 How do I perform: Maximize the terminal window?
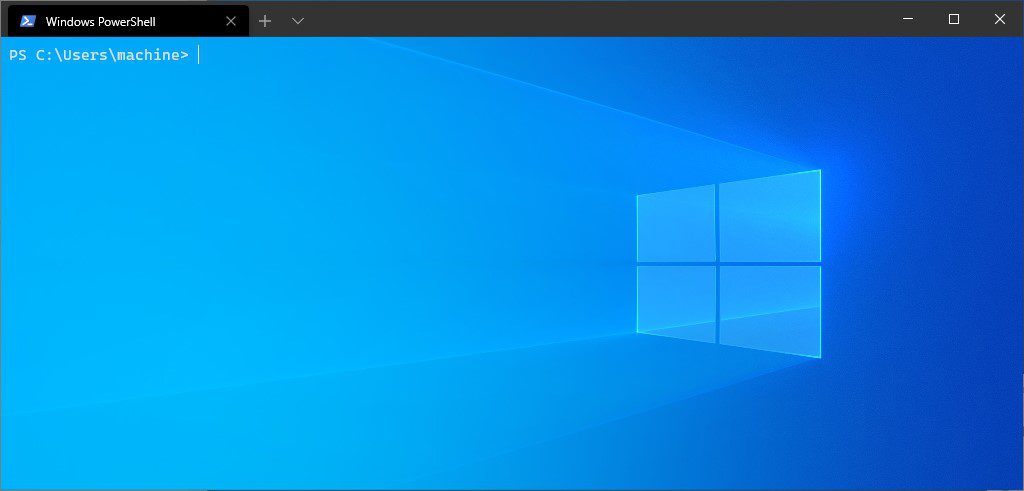coord(953,19)
